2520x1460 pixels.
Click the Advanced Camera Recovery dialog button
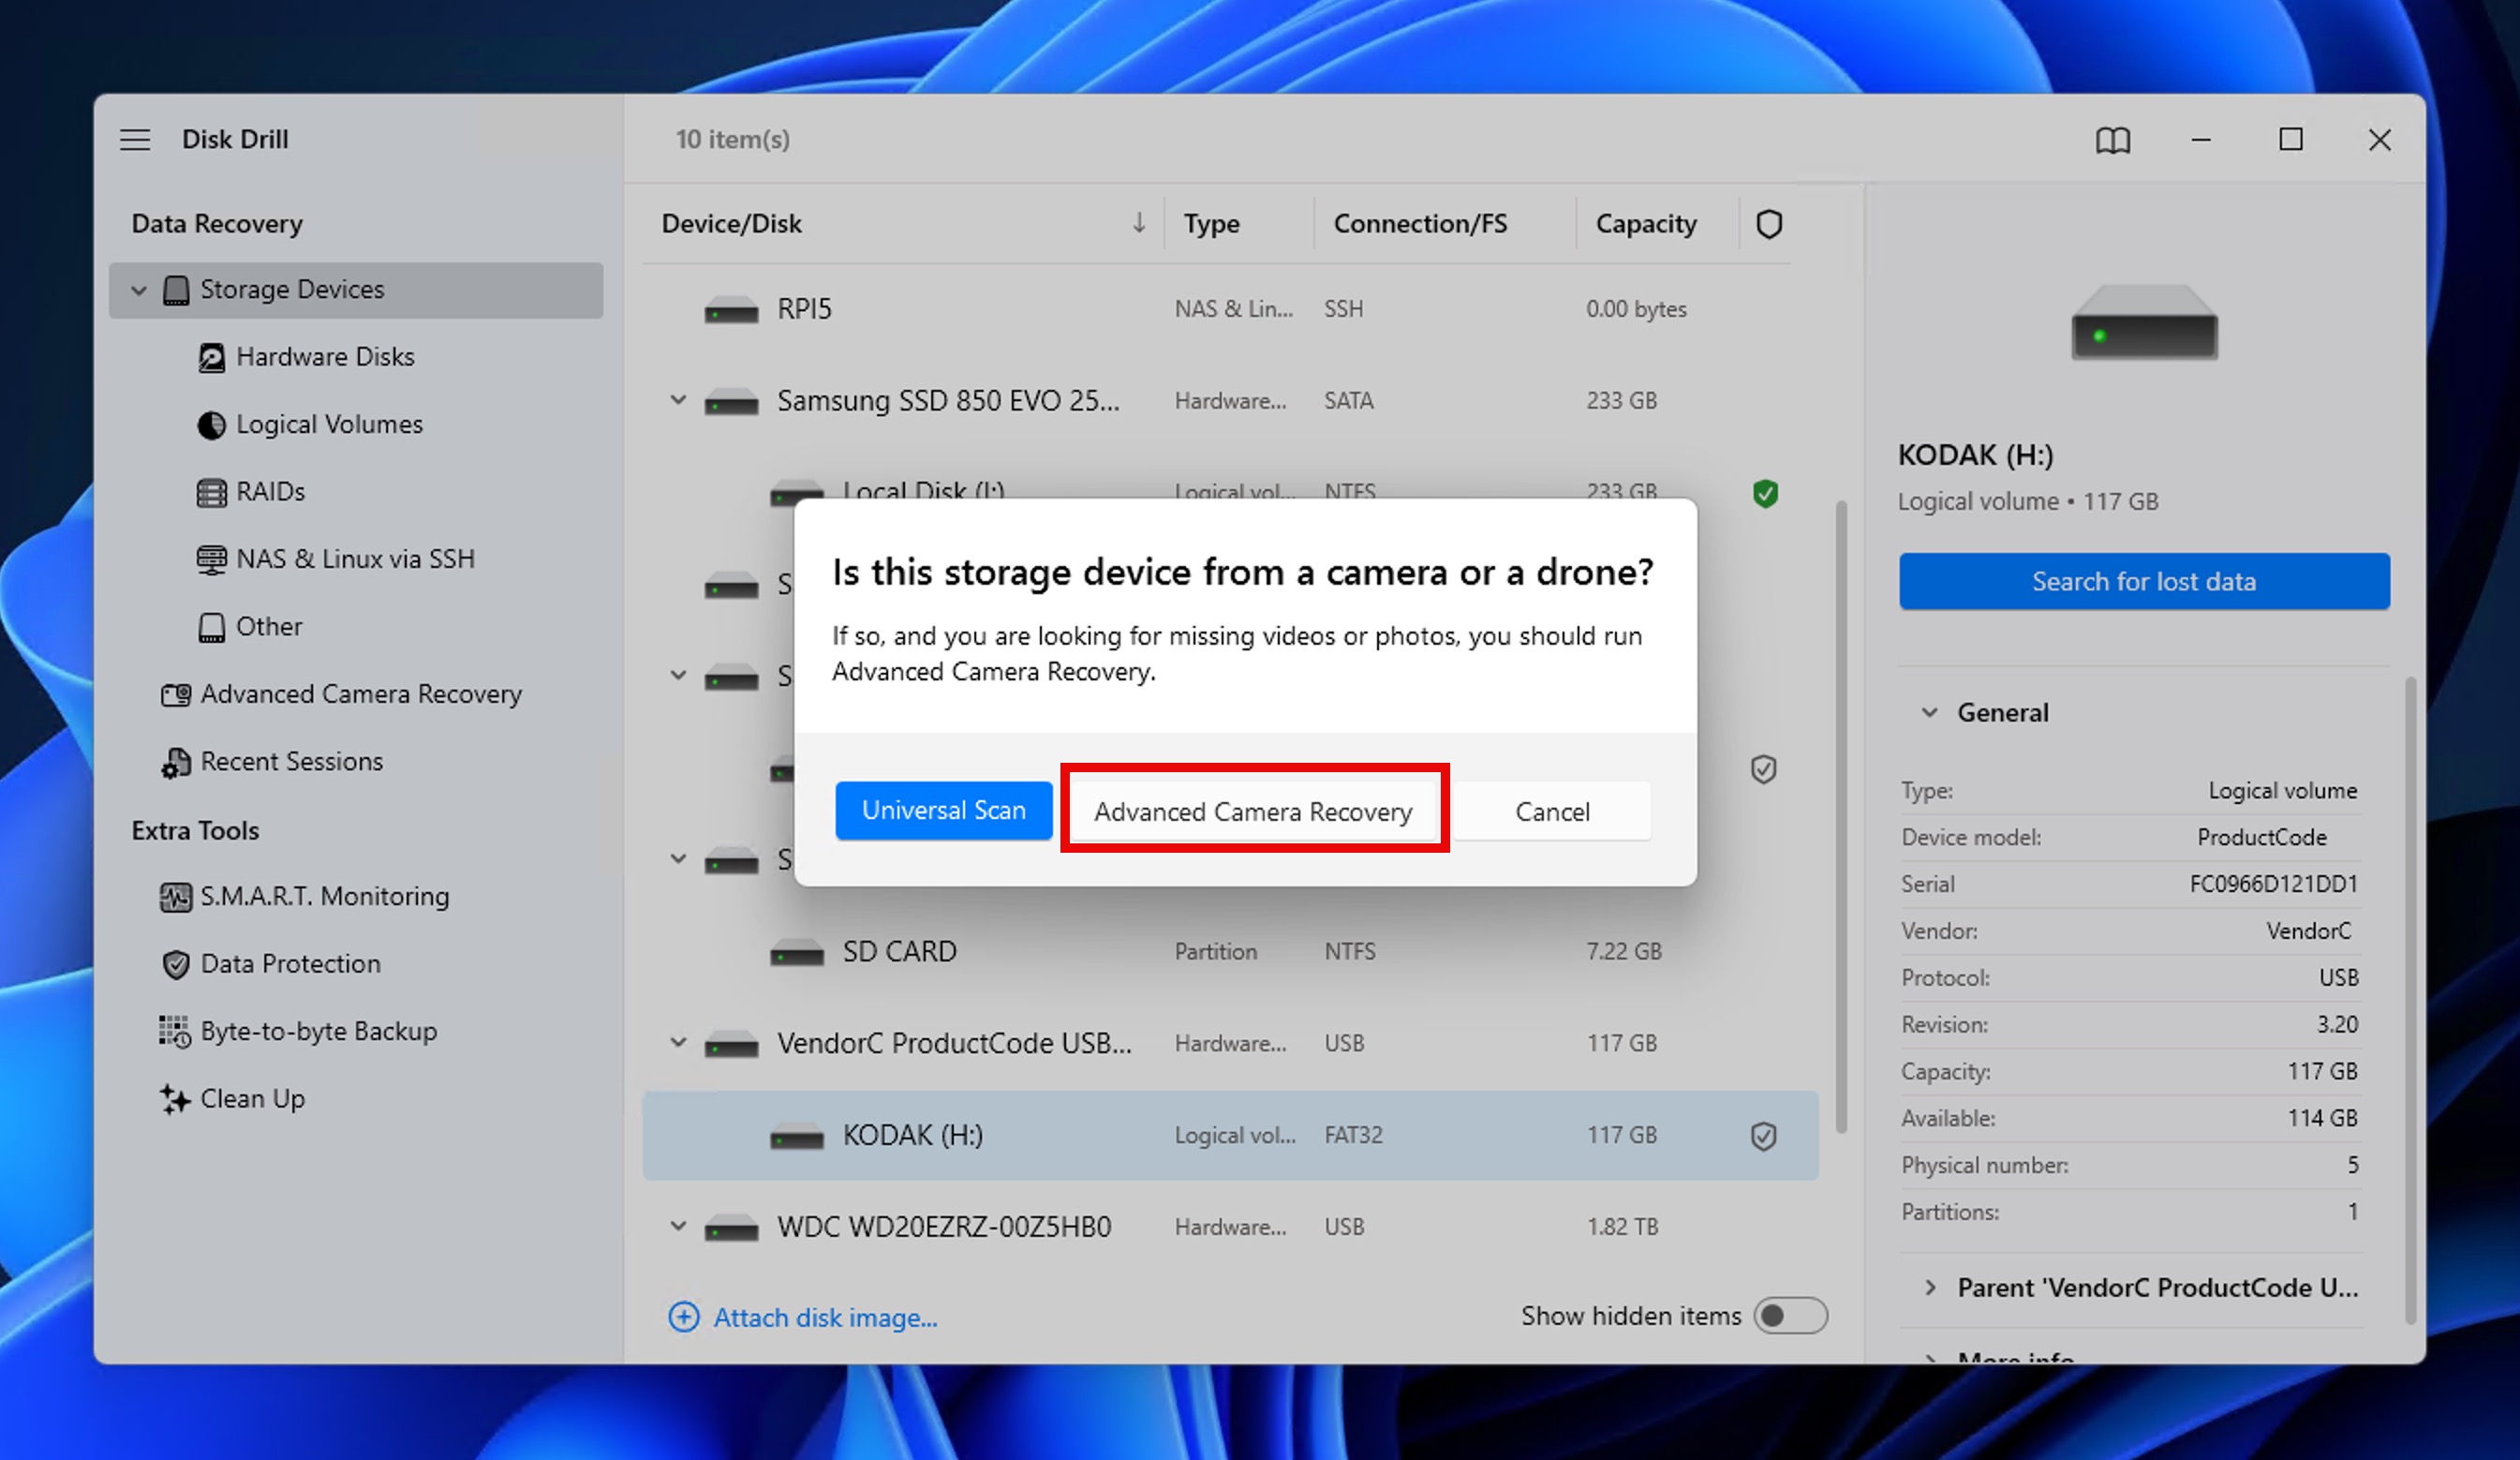pyautogui.click(x=1253, y=811)
